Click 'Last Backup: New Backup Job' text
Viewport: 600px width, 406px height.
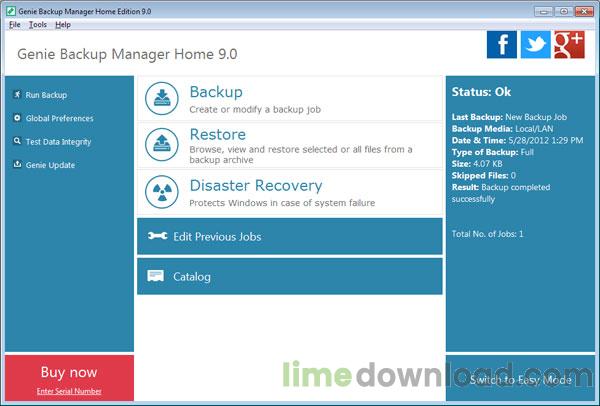(x=509, y=117)
